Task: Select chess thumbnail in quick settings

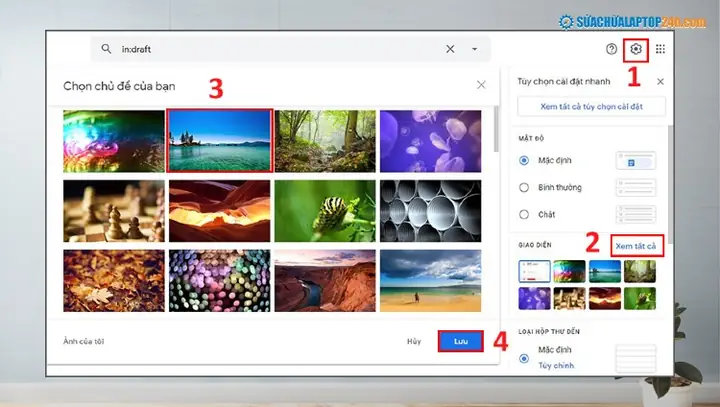Action: (x=569, y=298)
